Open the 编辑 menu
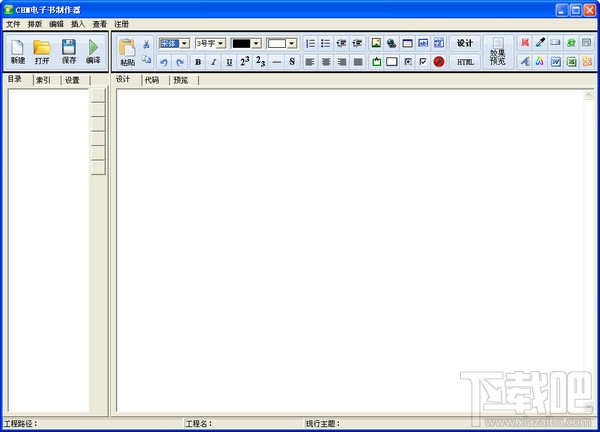The image size is (600, 432). [x=56, y=24]
